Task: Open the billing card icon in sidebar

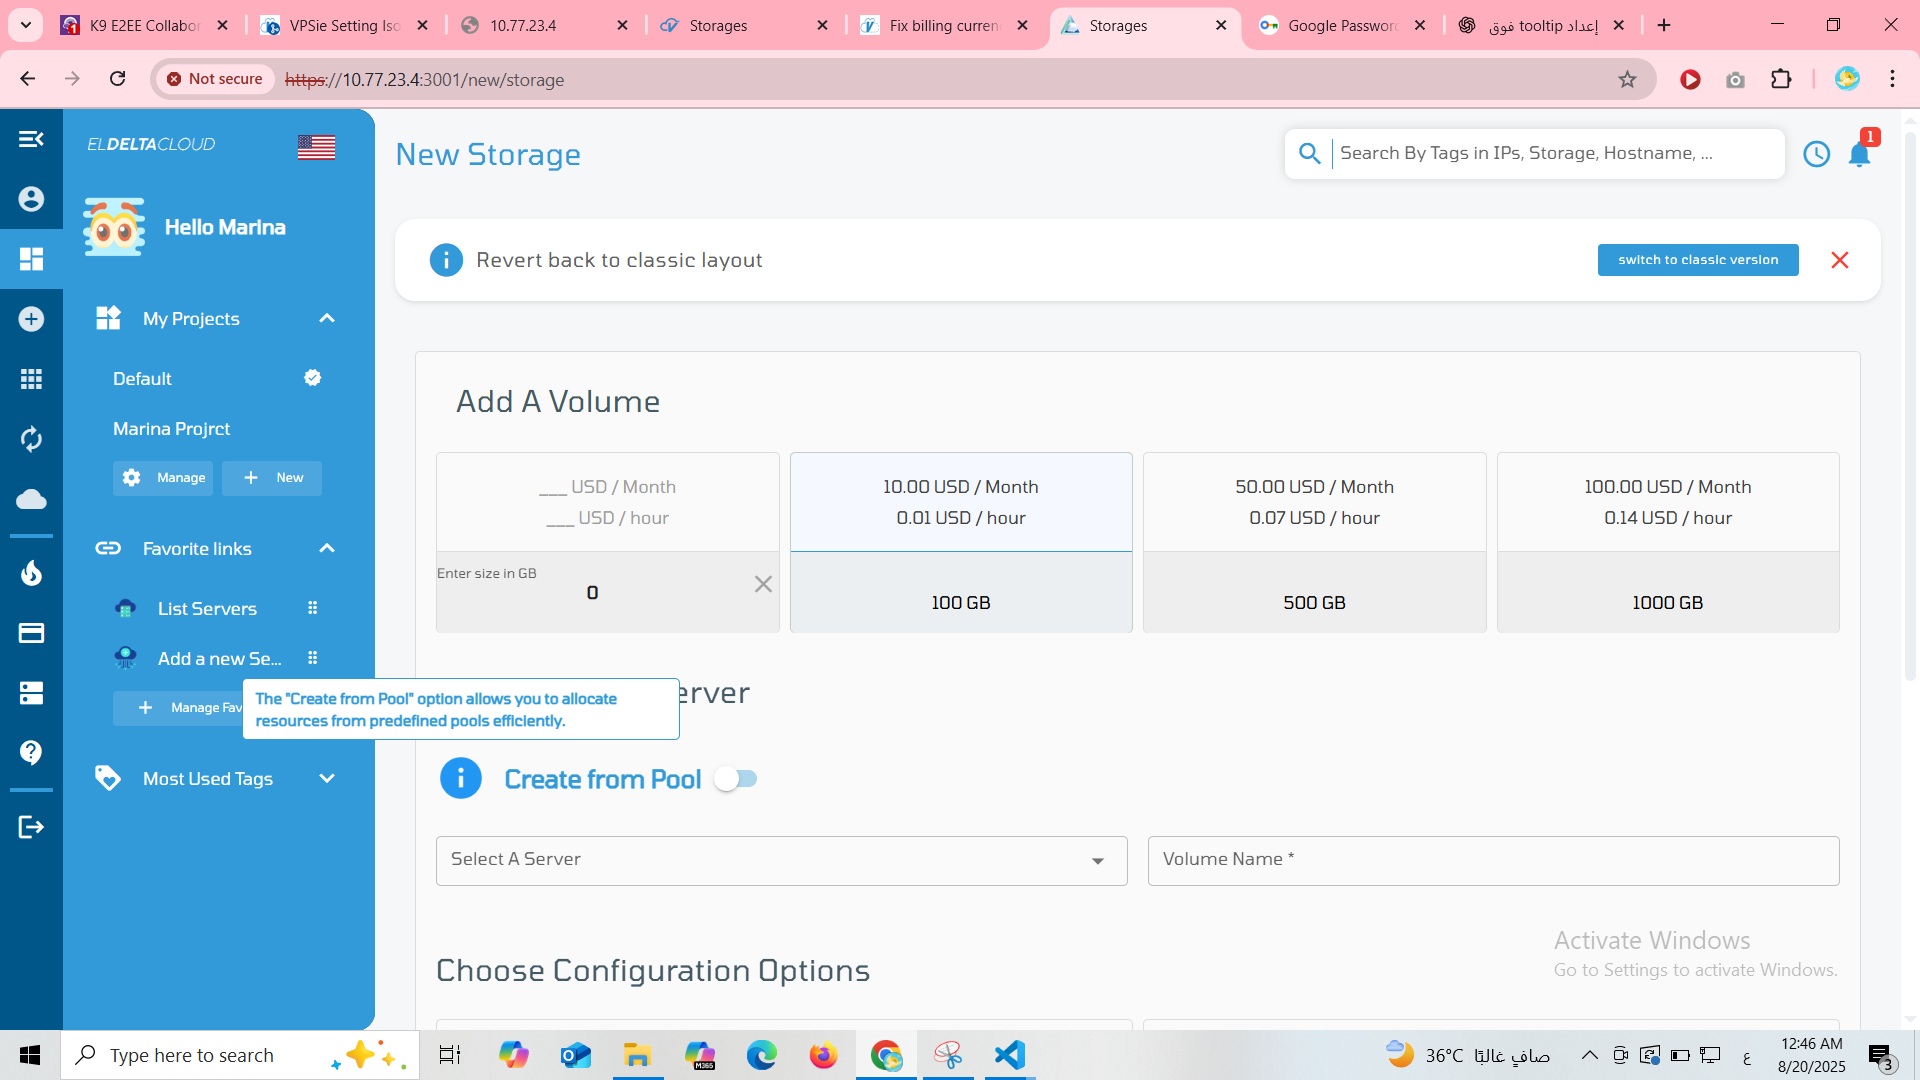Action: point(31,633)
